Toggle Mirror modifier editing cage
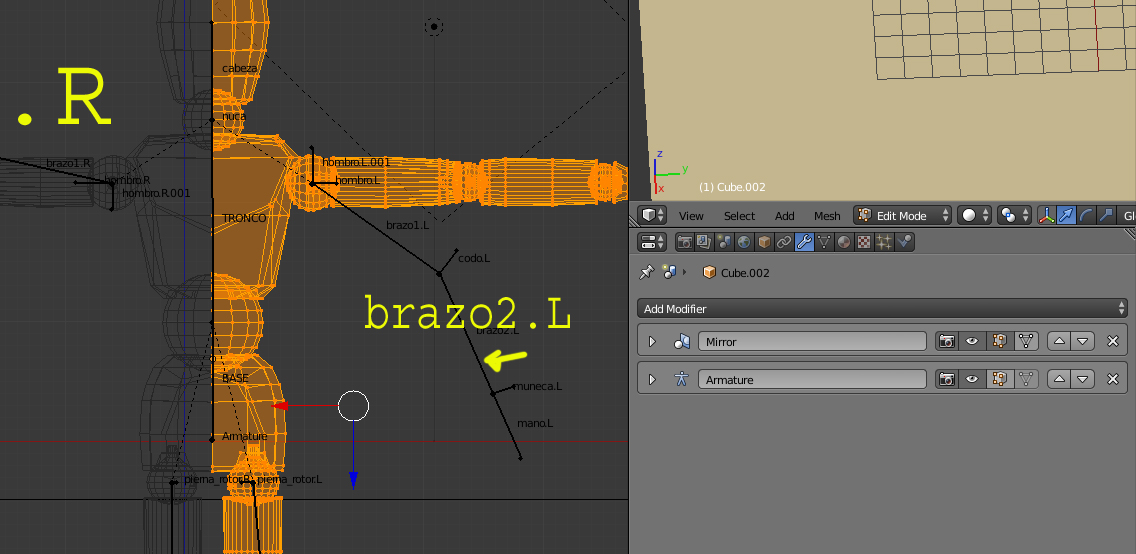 [x=1026, y=341]
